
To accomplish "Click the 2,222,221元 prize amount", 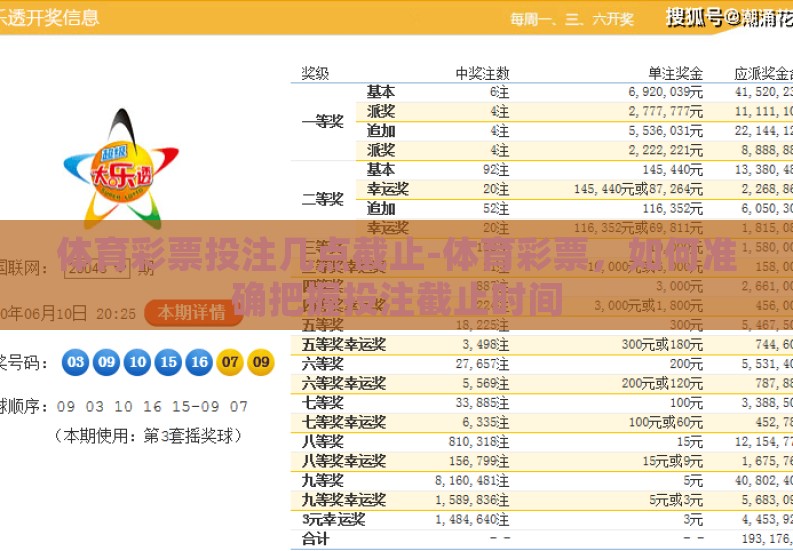I will click(x=666, y=150).
